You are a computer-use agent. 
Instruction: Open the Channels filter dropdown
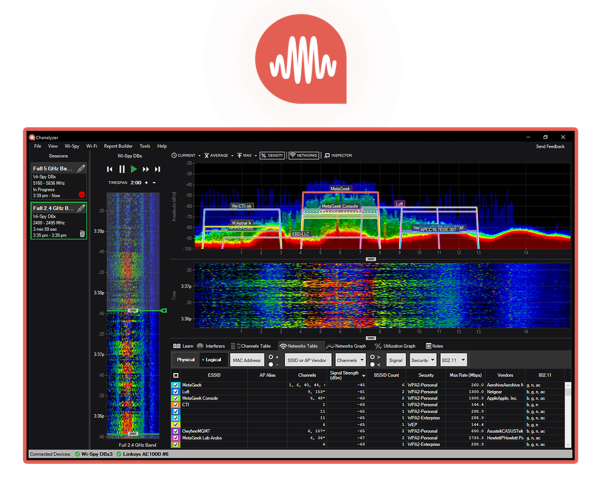click(351, 360)
